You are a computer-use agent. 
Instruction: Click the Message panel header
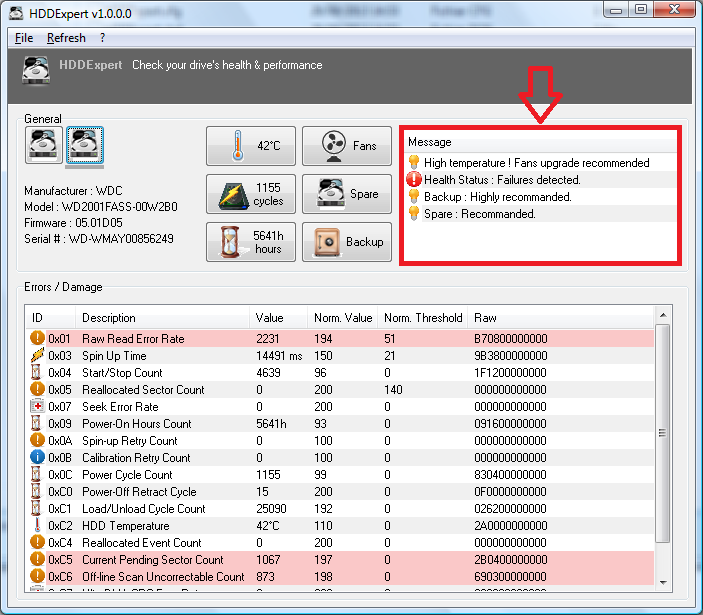pos(540,142)
